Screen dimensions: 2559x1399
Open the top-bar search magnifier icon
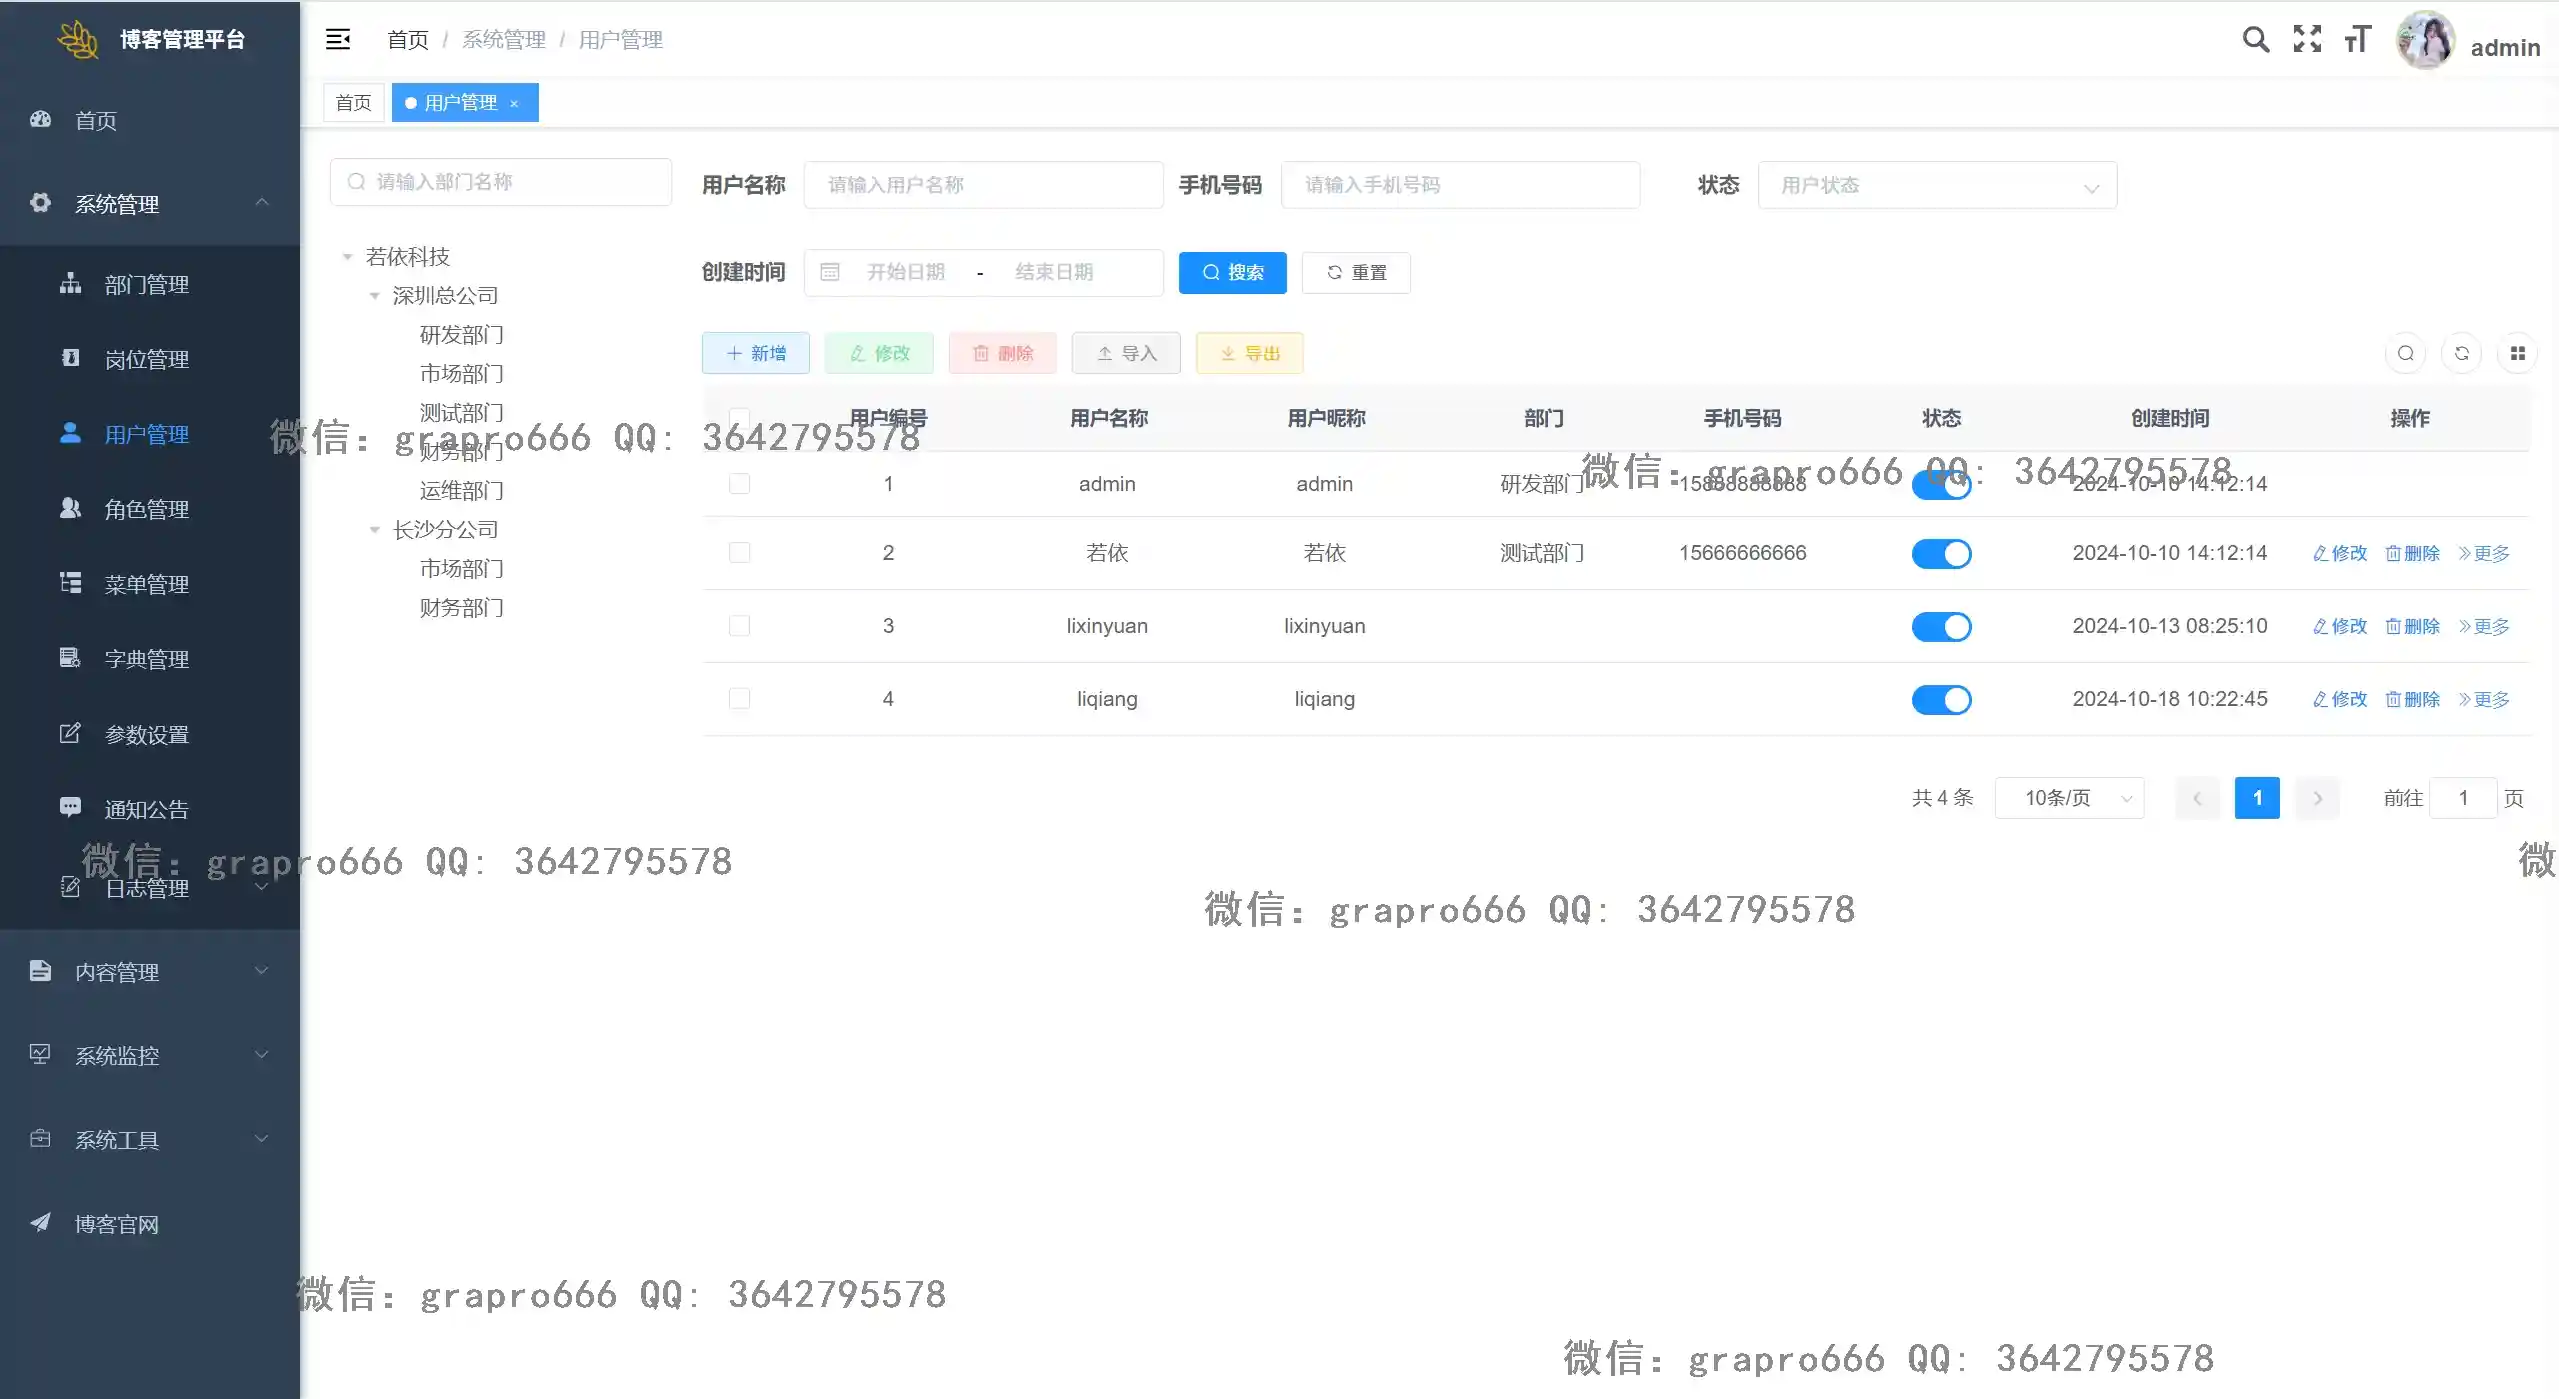click(2255, 39)
